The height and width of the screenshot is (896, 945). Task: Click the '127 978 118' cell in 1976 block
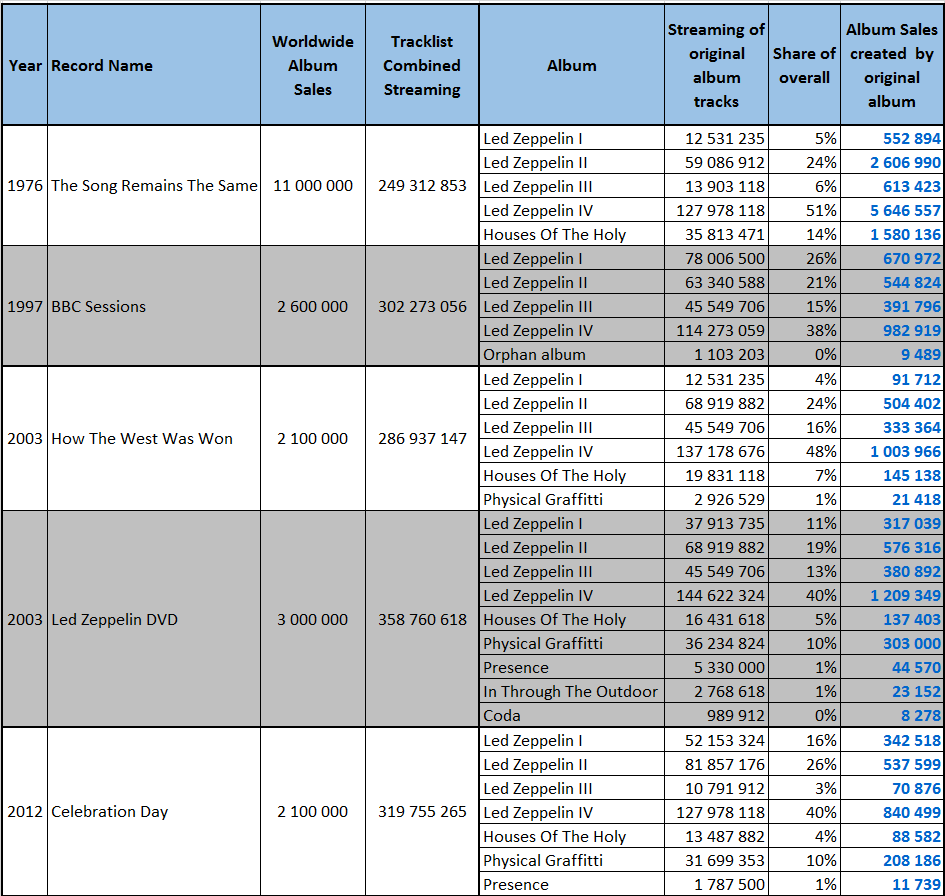click(x=716, y=210)
